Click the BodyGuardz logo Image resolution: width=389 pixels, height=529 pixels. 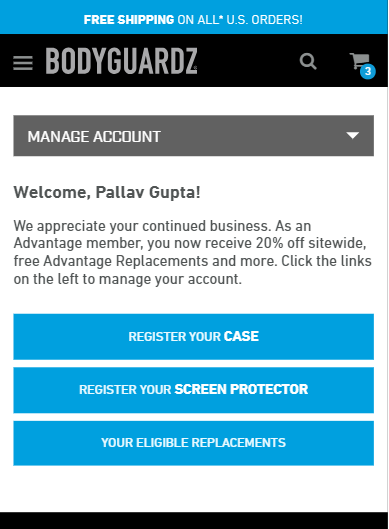click(121, 61)
